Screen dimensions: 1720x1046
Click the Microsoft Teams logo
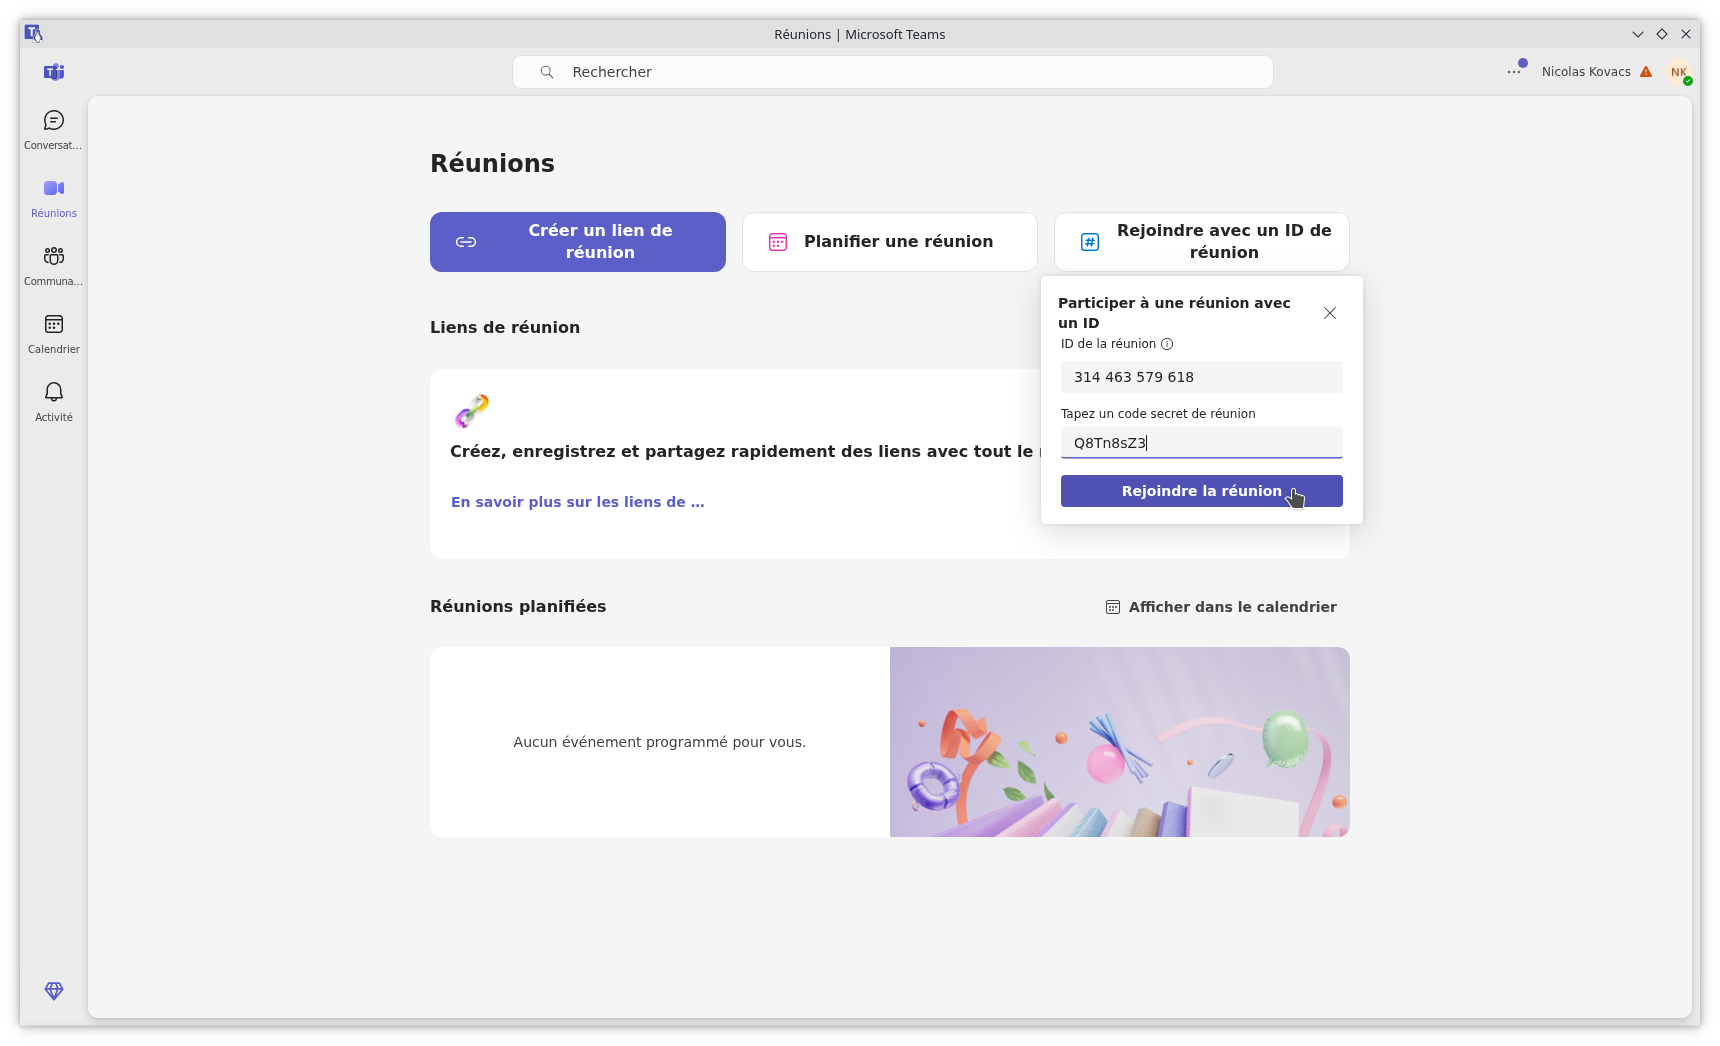[53, 72]
